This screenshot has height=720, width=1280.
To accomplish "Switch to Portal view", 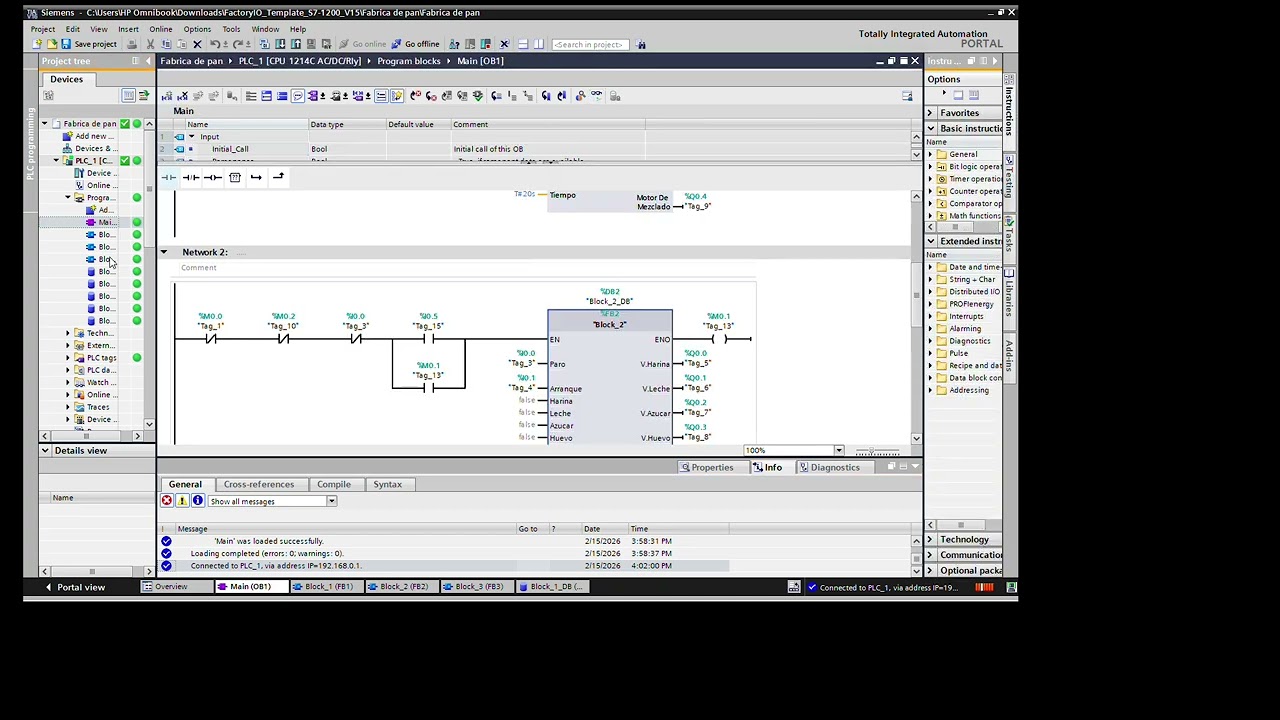I will pos(74,587).
